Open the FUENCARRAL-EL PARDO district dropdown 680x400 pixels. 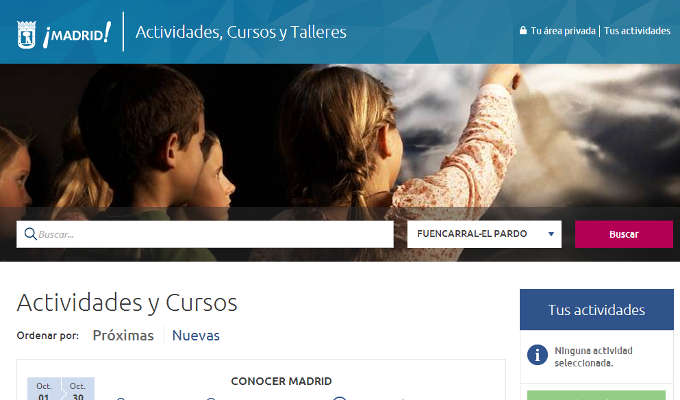484,234
